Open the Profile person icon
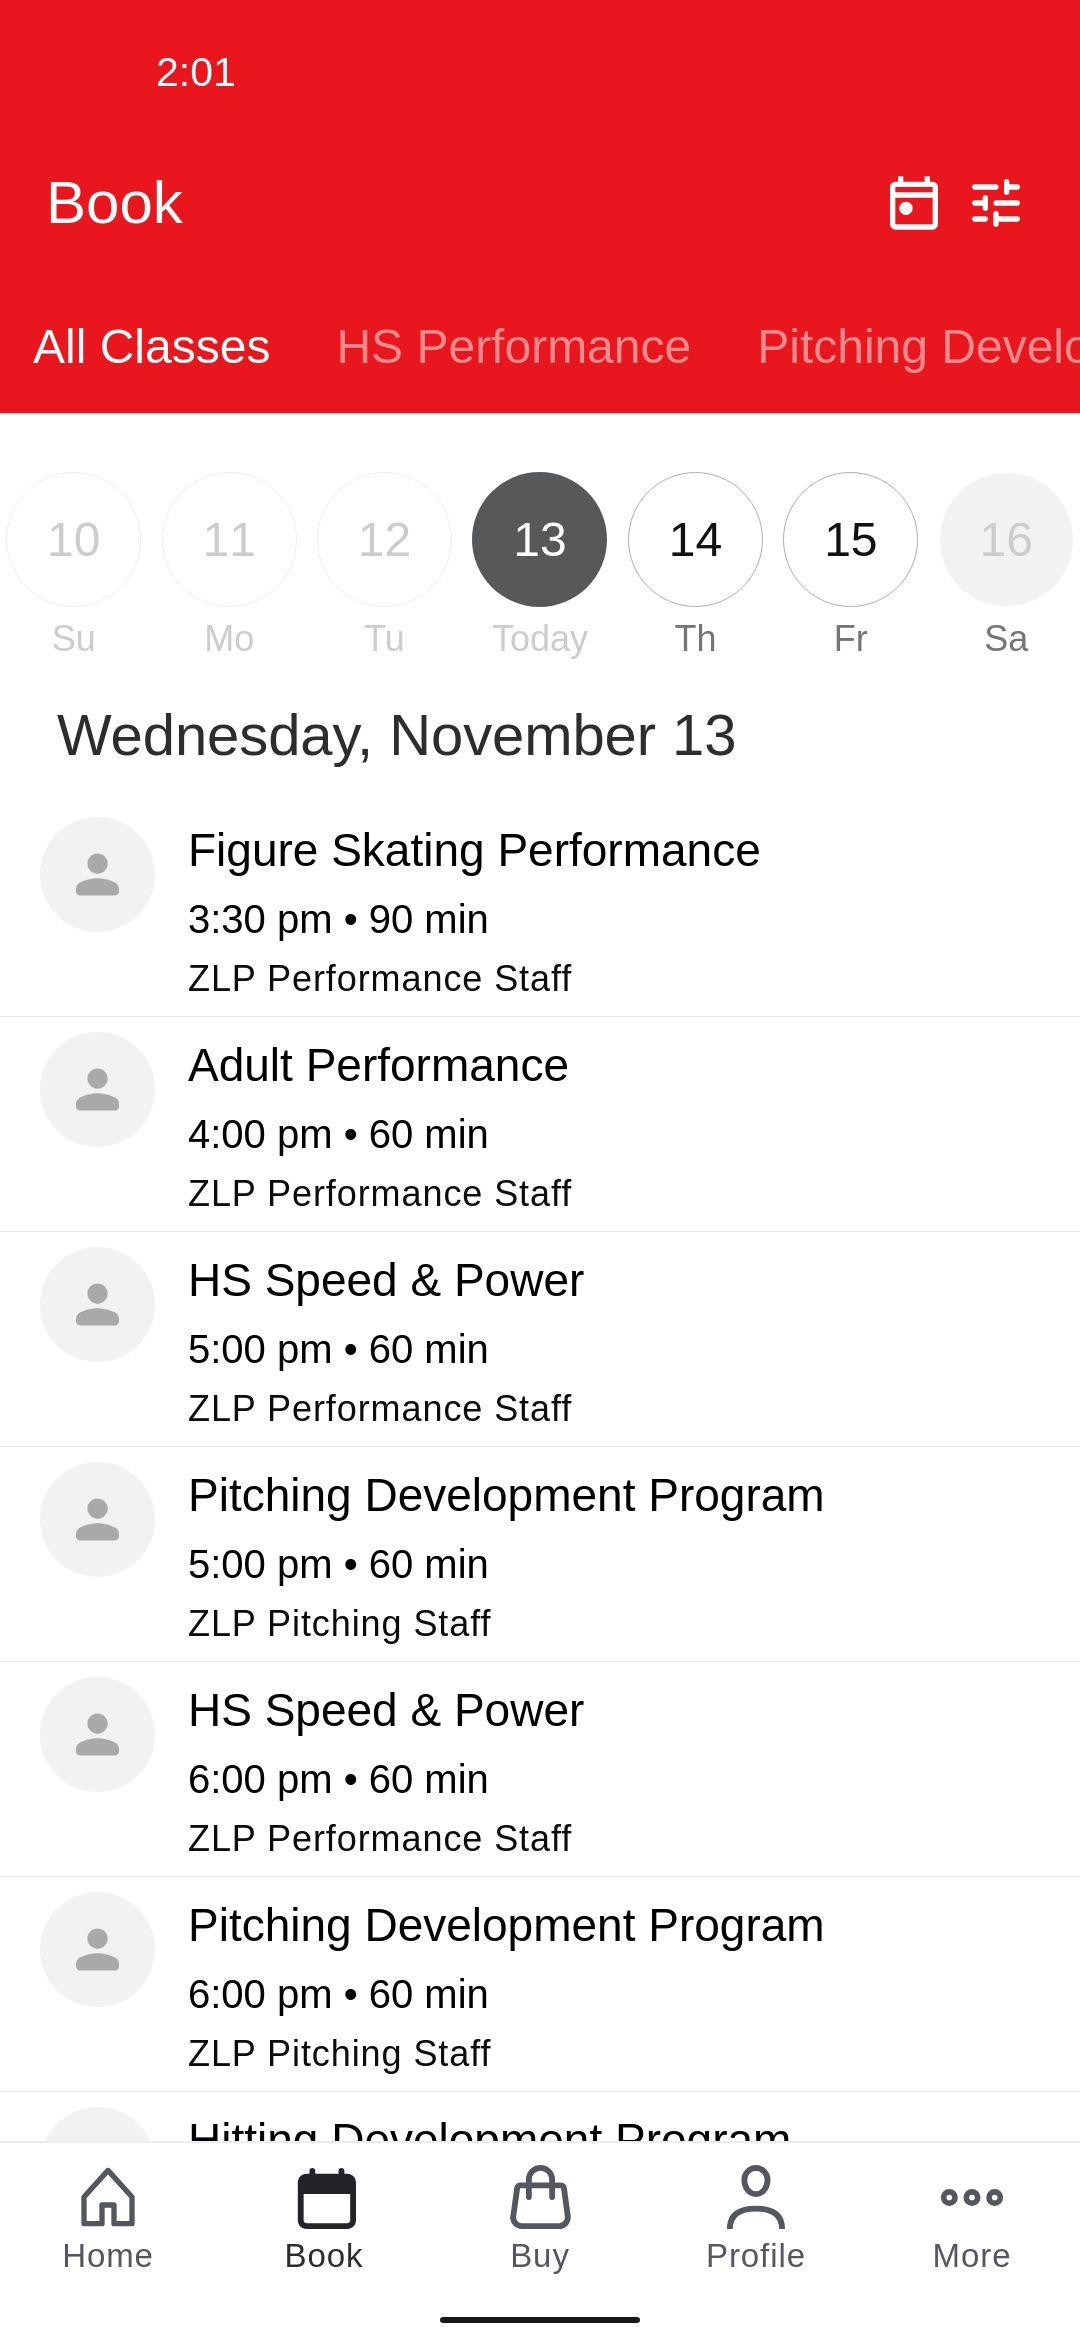The width and height of the screenshot is (1080, 2340). pyautogui.click(x=756, y=2197)
